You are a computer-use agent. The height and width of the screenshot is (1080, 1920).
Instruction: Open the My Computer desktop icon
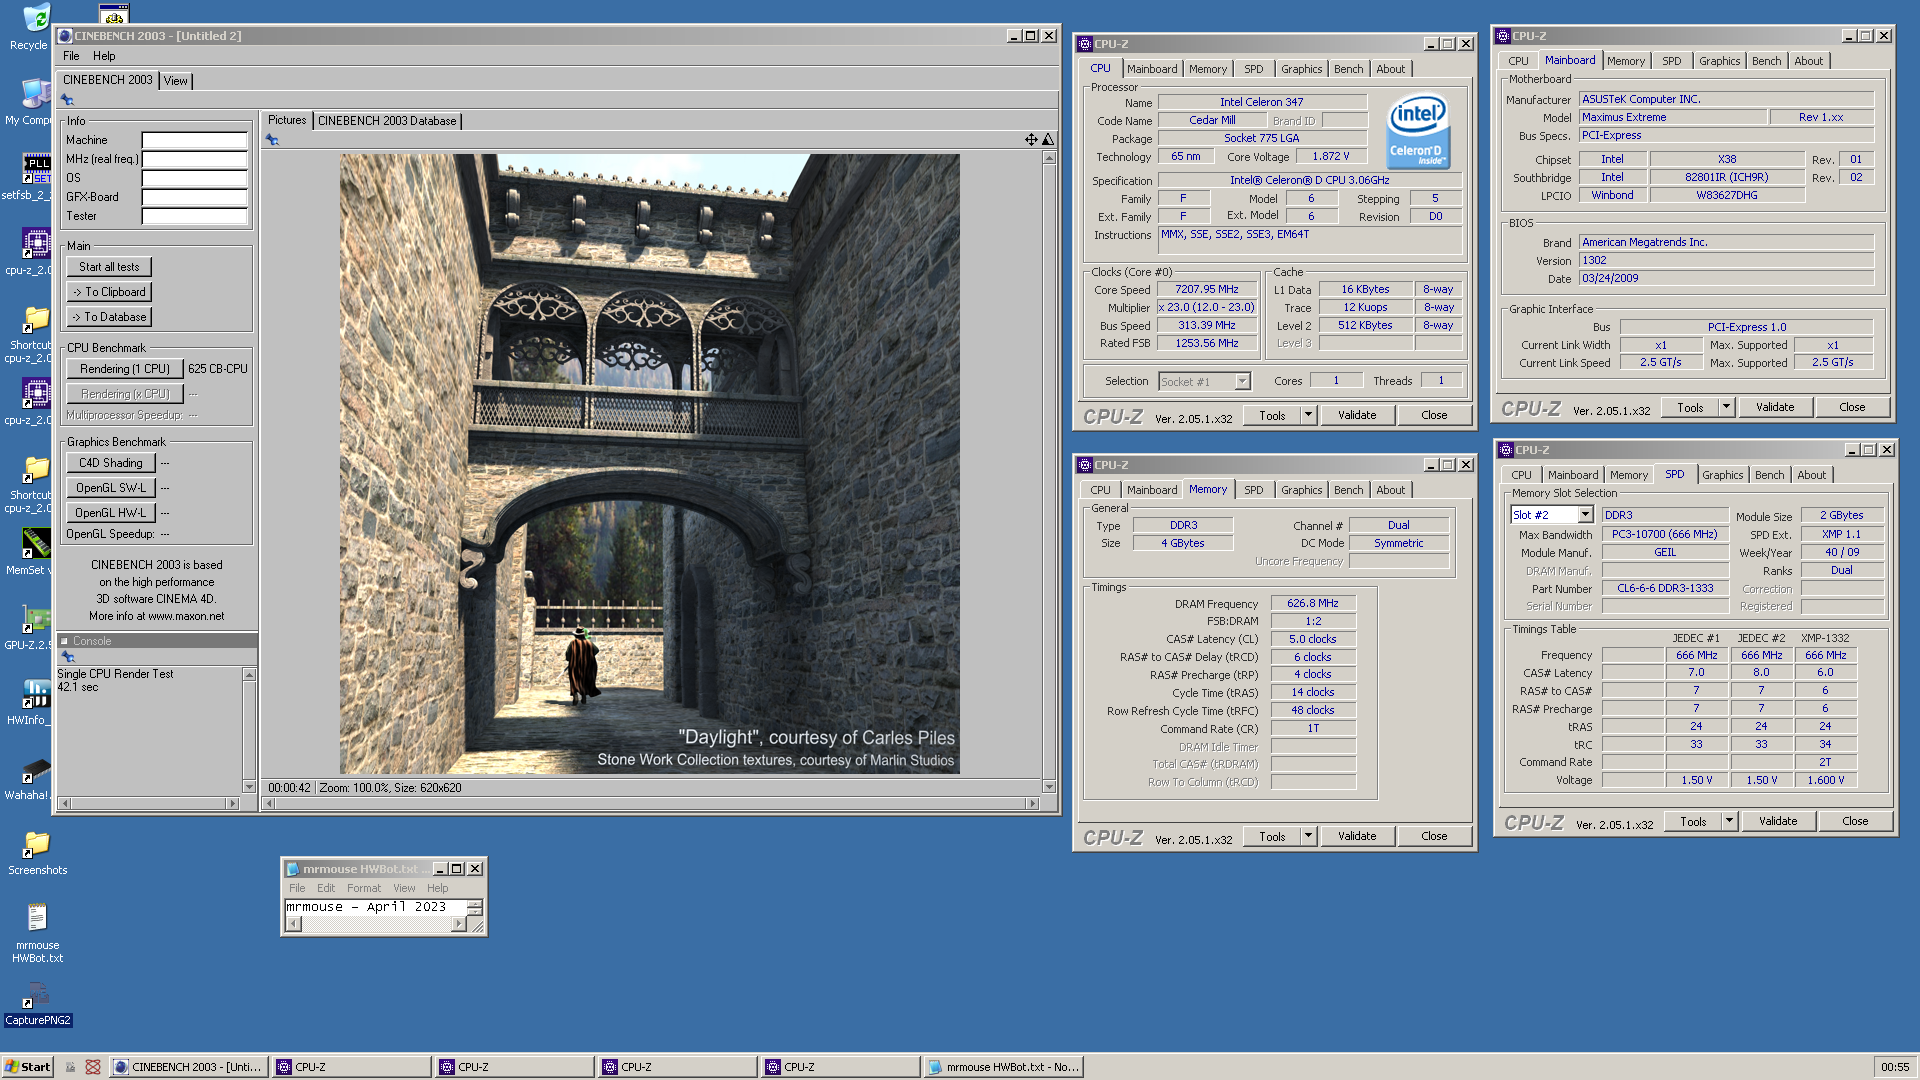(x=36, y=95)
